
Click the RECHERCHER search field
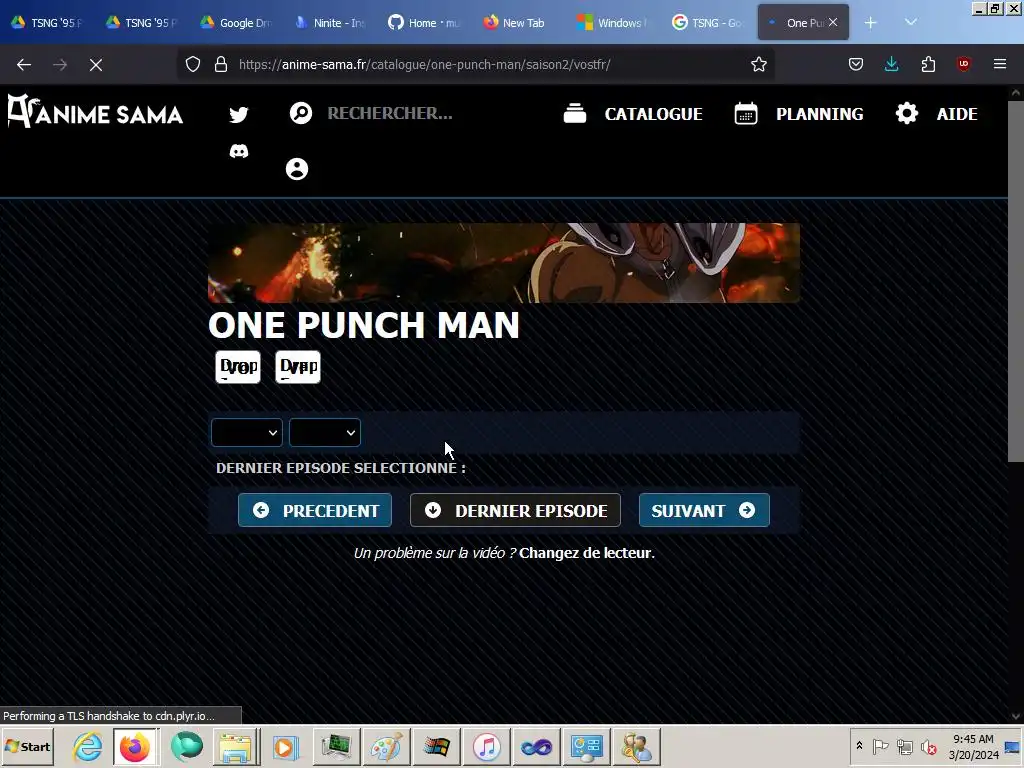(390, 113)
